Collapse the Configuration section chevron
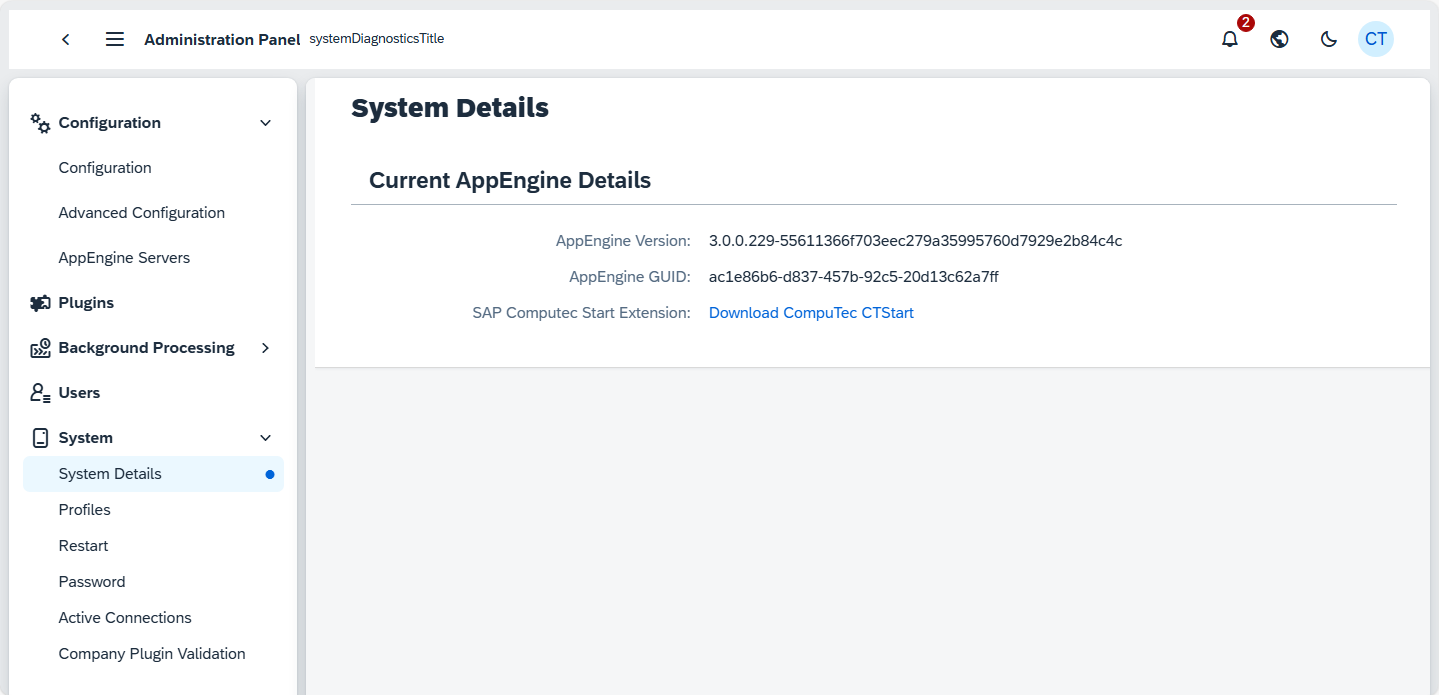Viewport: 1439px width, 695px height. click(x=265, y=122)
